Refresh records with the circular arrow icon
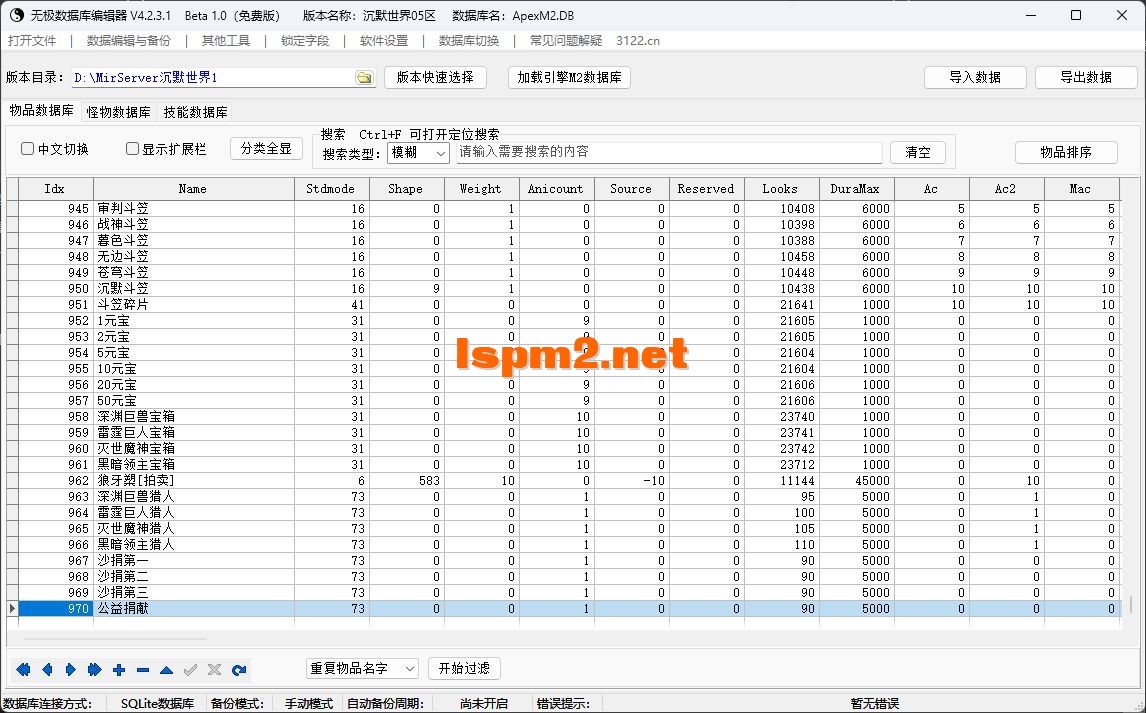 (238, 669)
